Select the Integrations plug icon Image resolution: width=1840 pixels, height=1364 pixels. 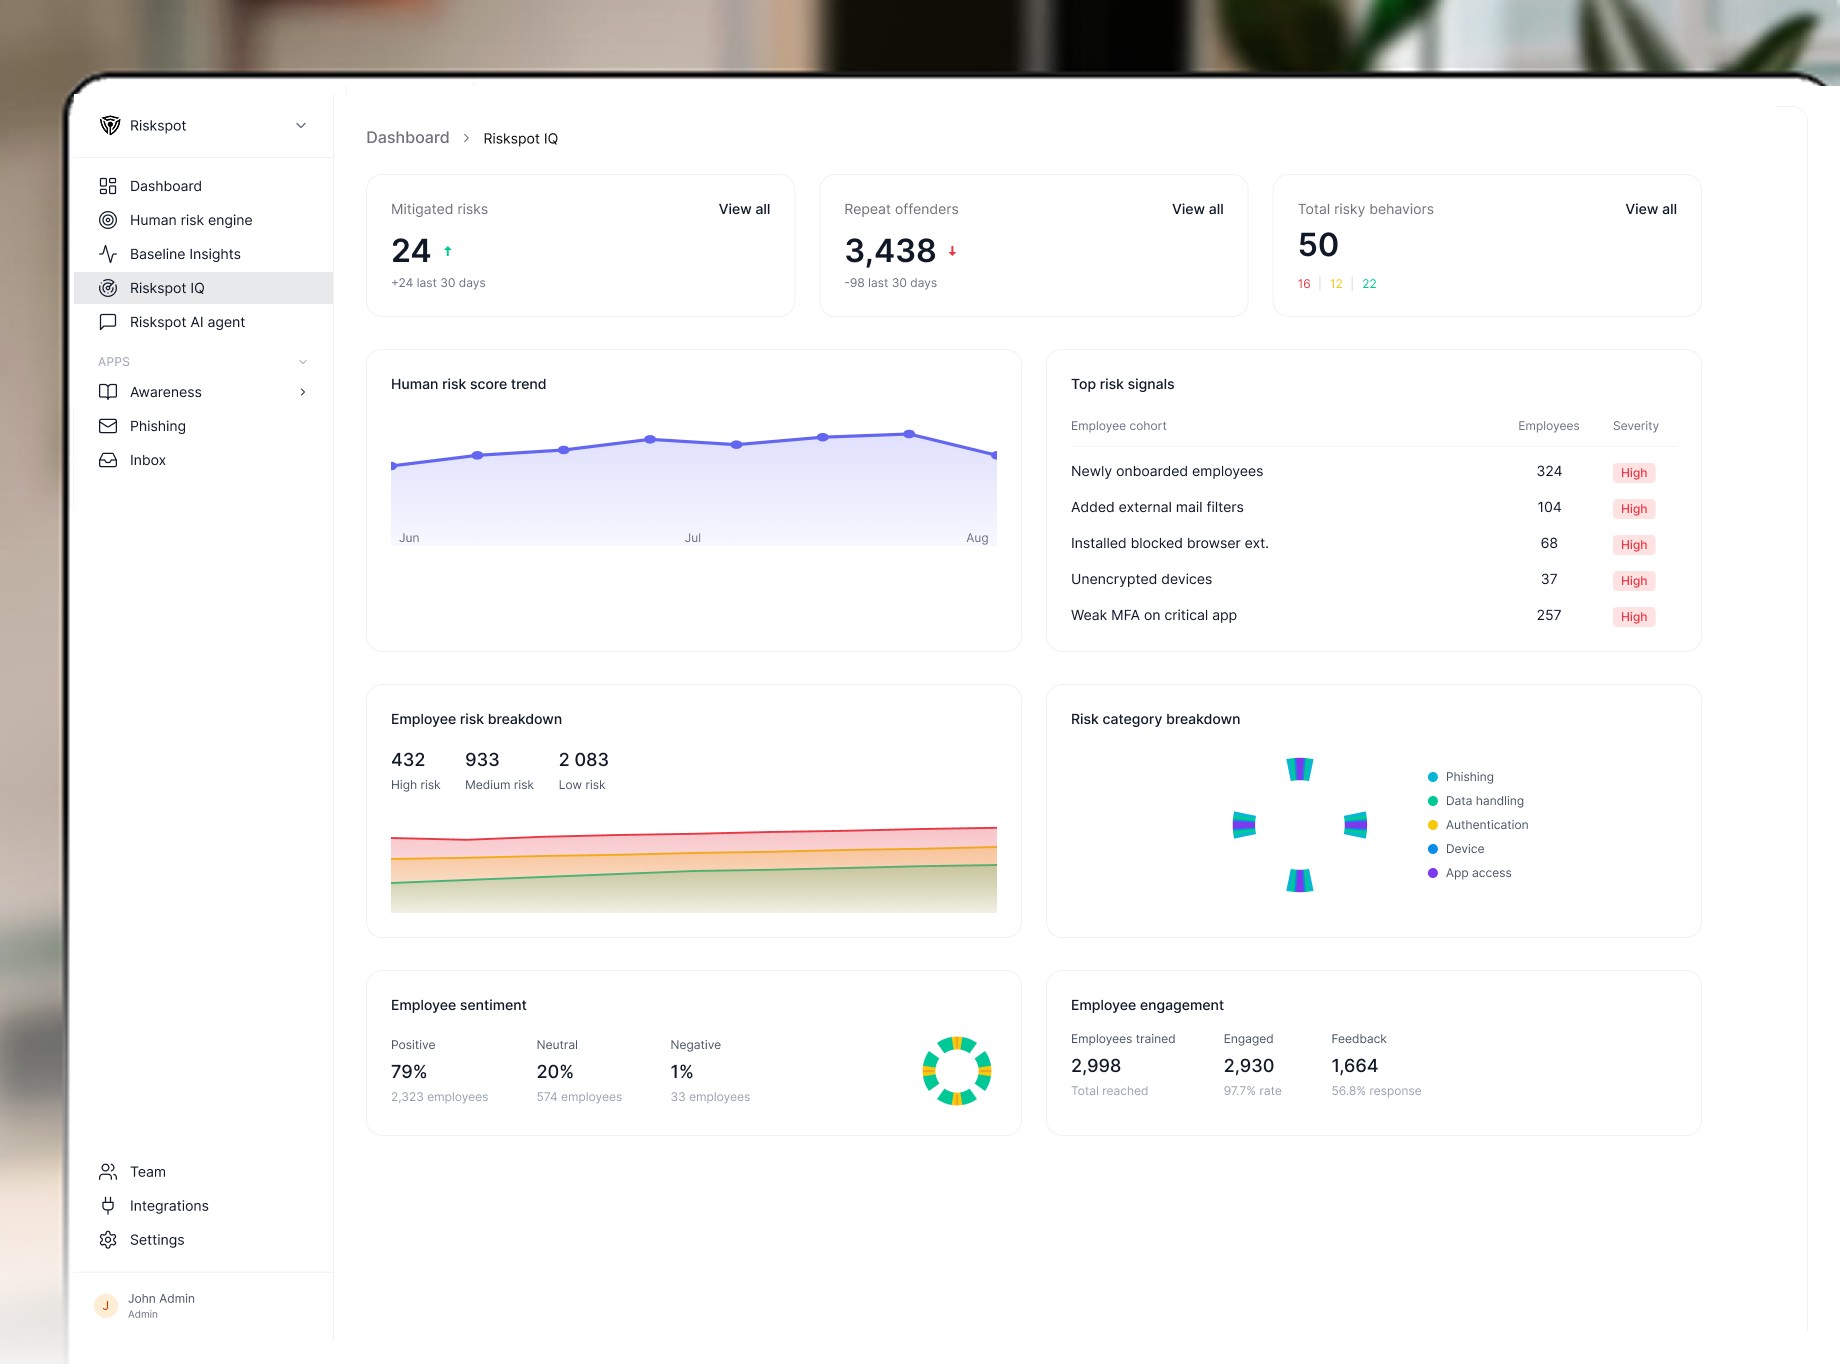108,1205
